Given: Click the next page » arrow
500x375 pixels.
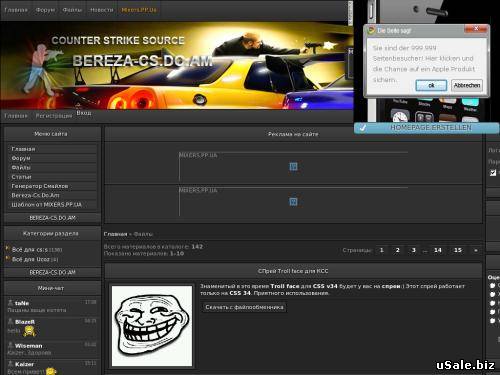Looking at the screenshot, I should [x=476, y=250].
